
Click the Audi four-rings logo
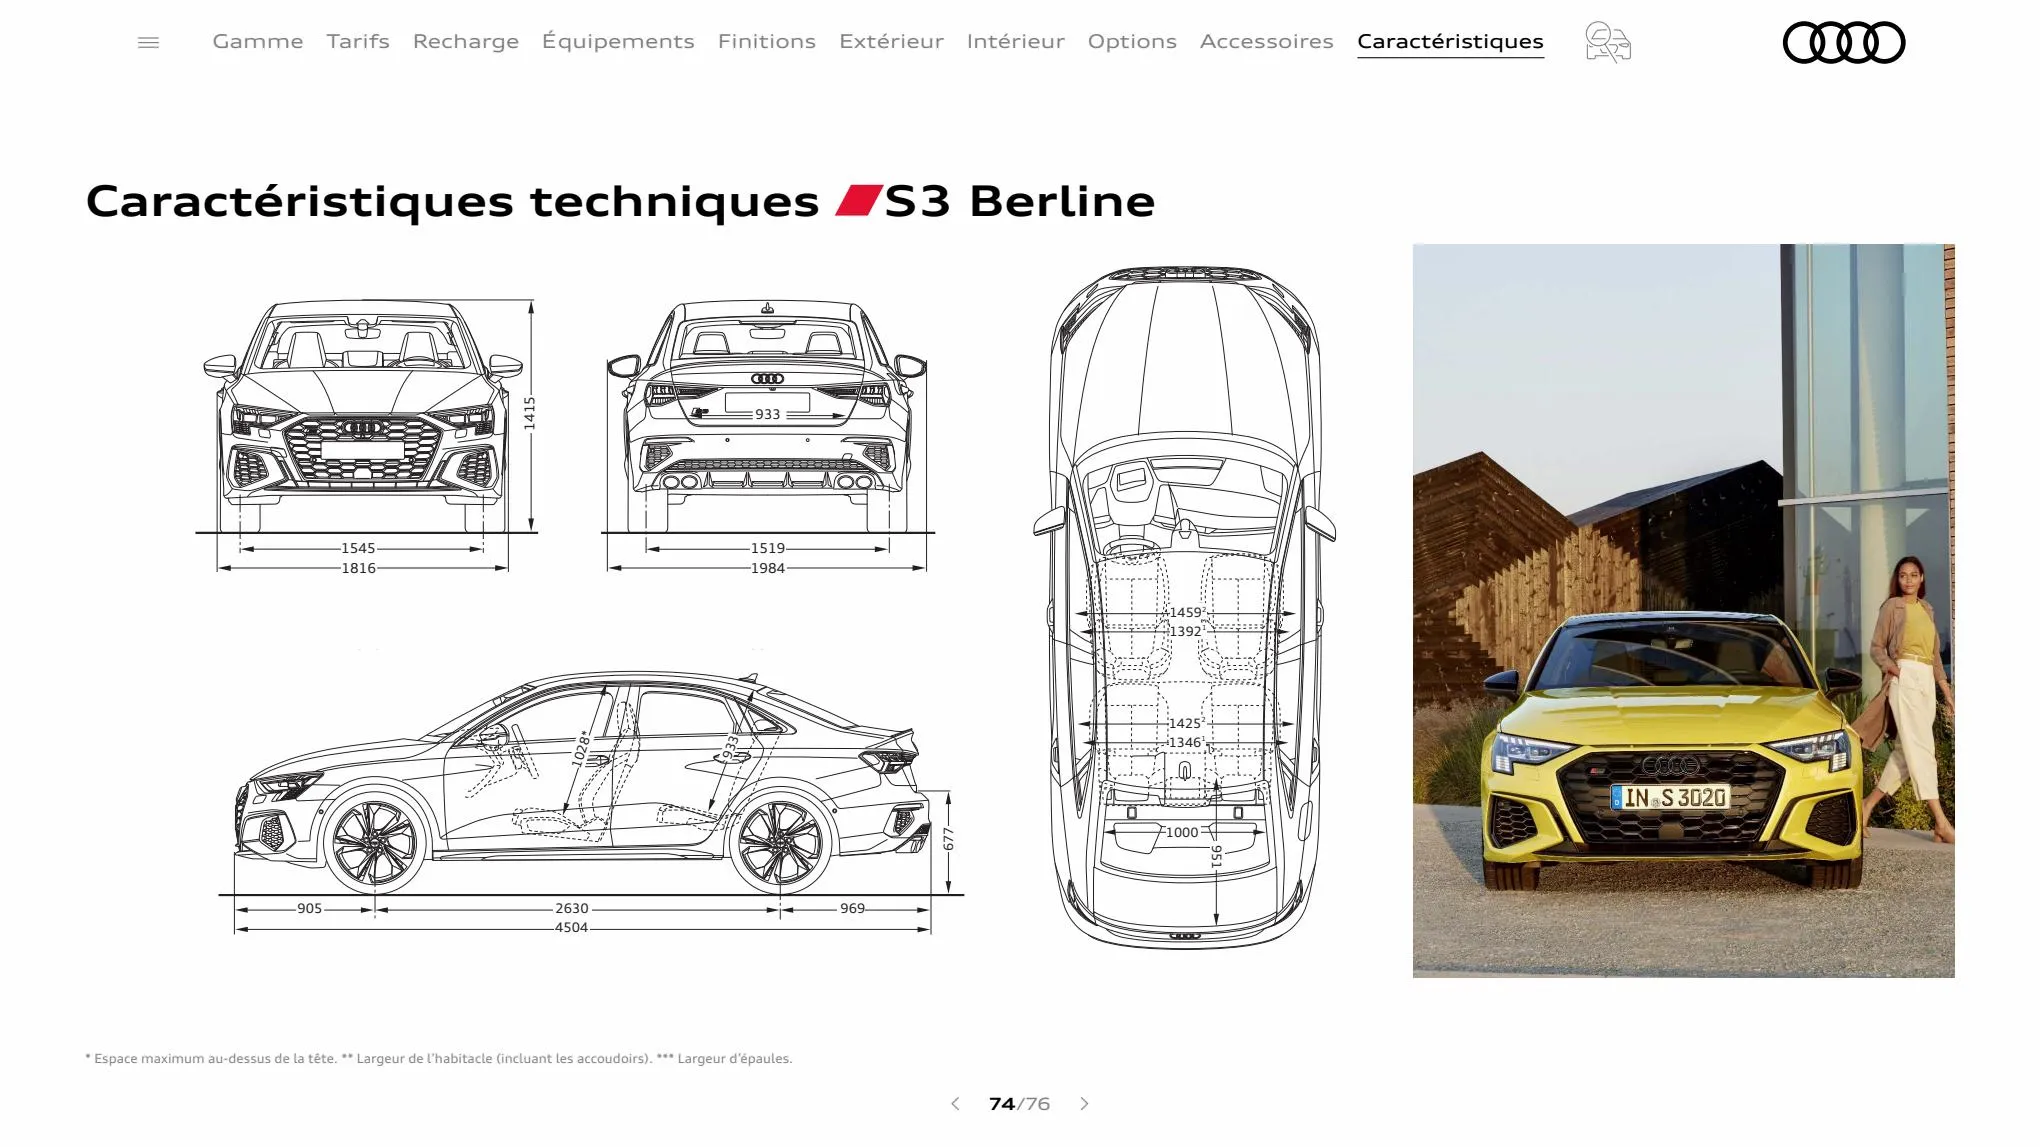(x=1844, y=43)
